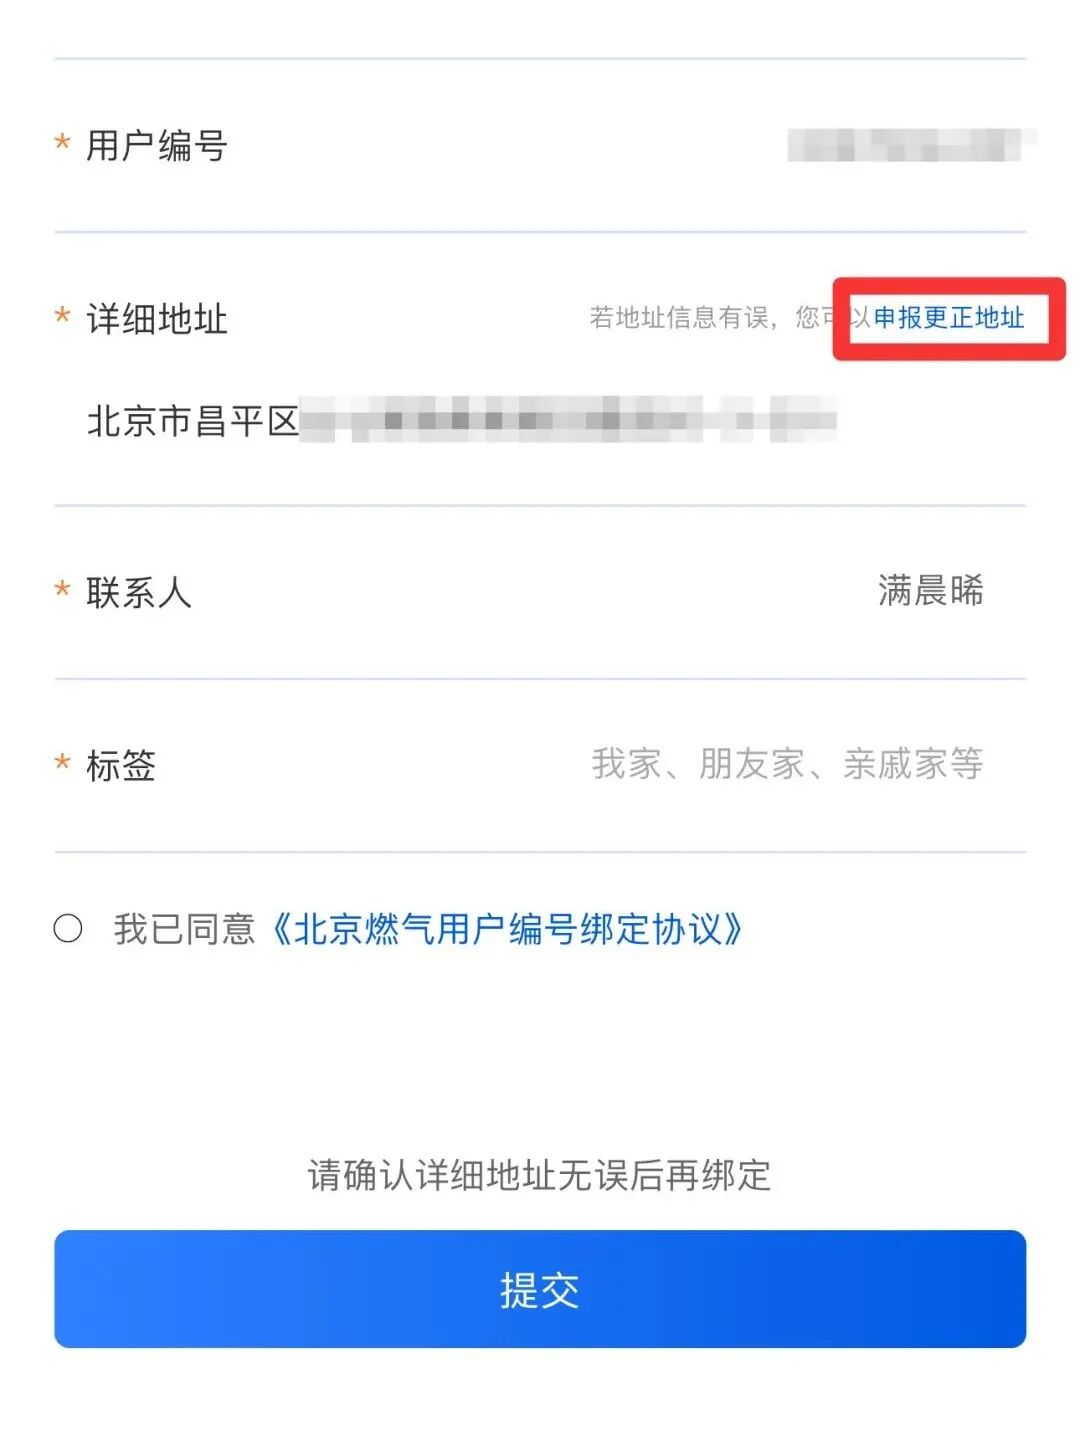Click the gray hint 若地址信息有误
Screen dimensions: 1080x1436
point(682,318)
